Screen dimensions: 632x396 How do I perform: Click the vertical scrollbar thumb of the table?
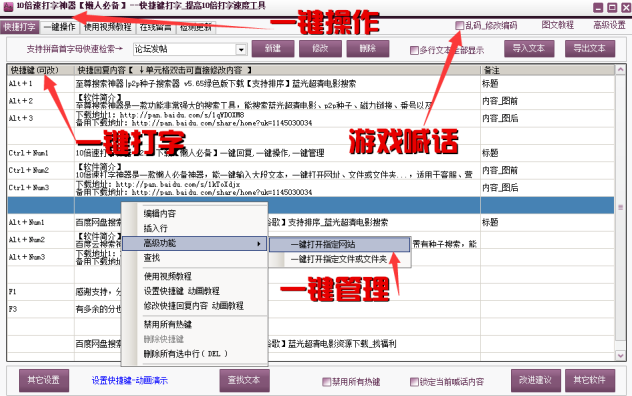point(620,207)
